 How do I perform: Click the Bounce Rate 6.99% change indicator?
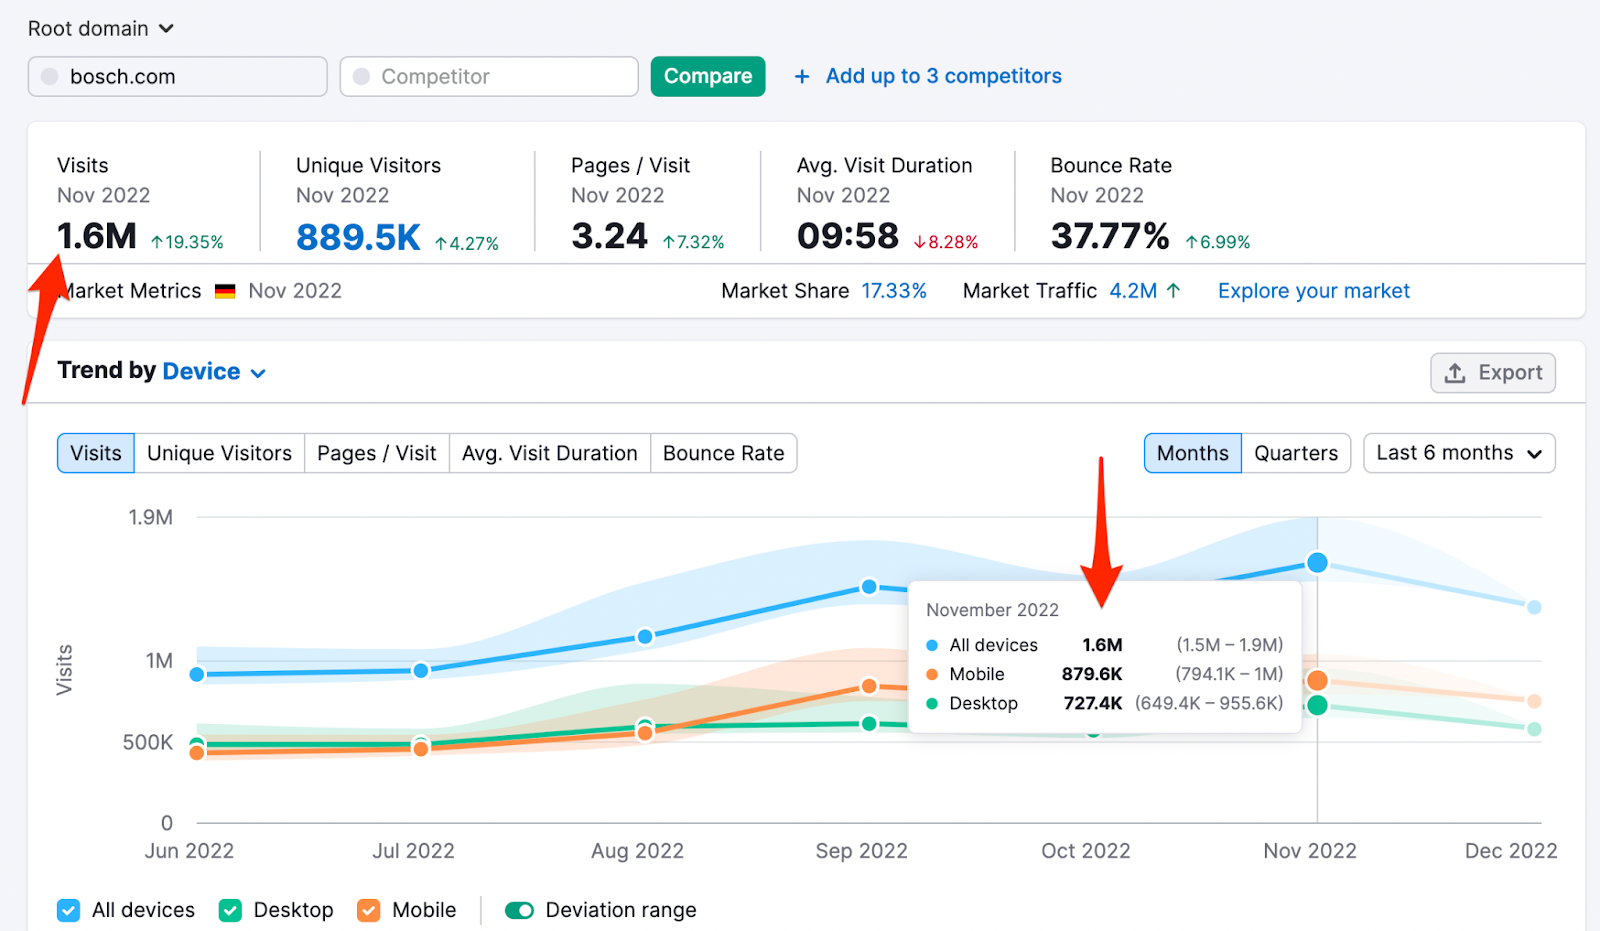1217,242
